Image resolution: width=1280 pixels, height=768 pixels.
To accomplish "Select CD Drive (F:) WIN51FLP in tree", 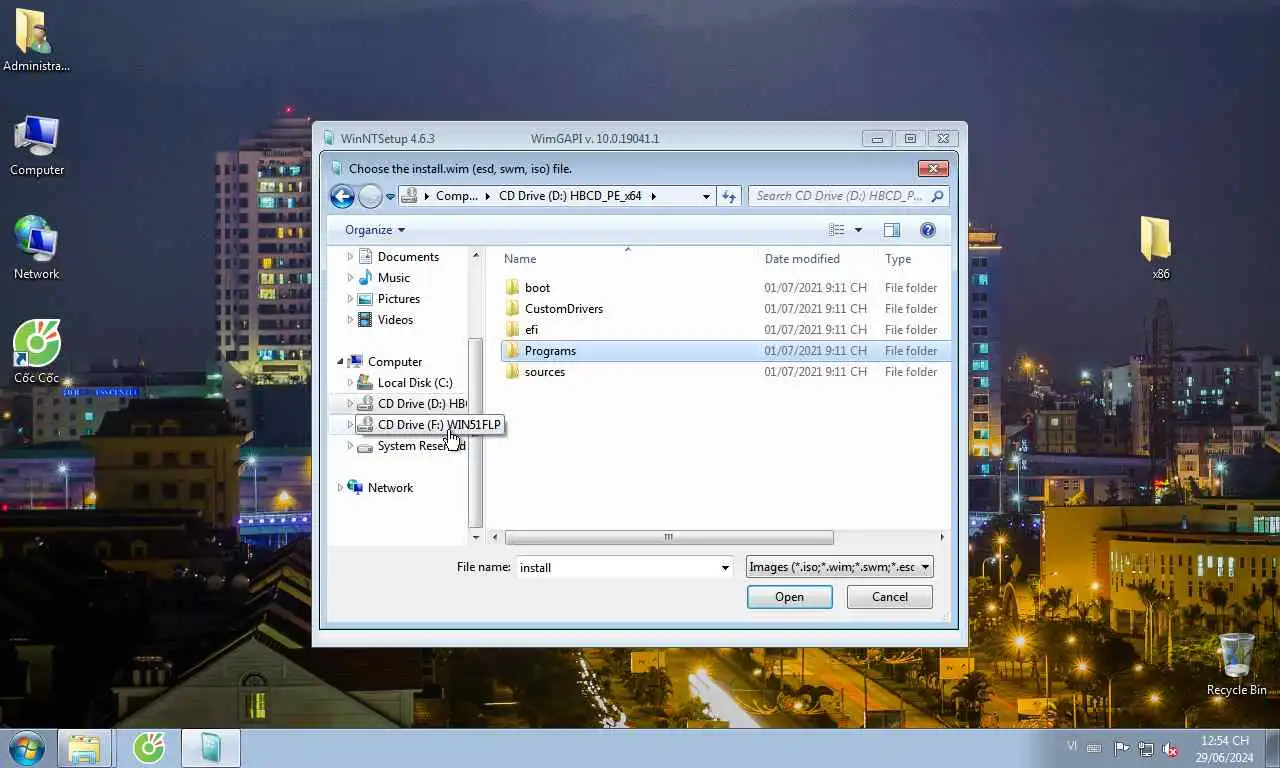I will (x=428, y=425).
